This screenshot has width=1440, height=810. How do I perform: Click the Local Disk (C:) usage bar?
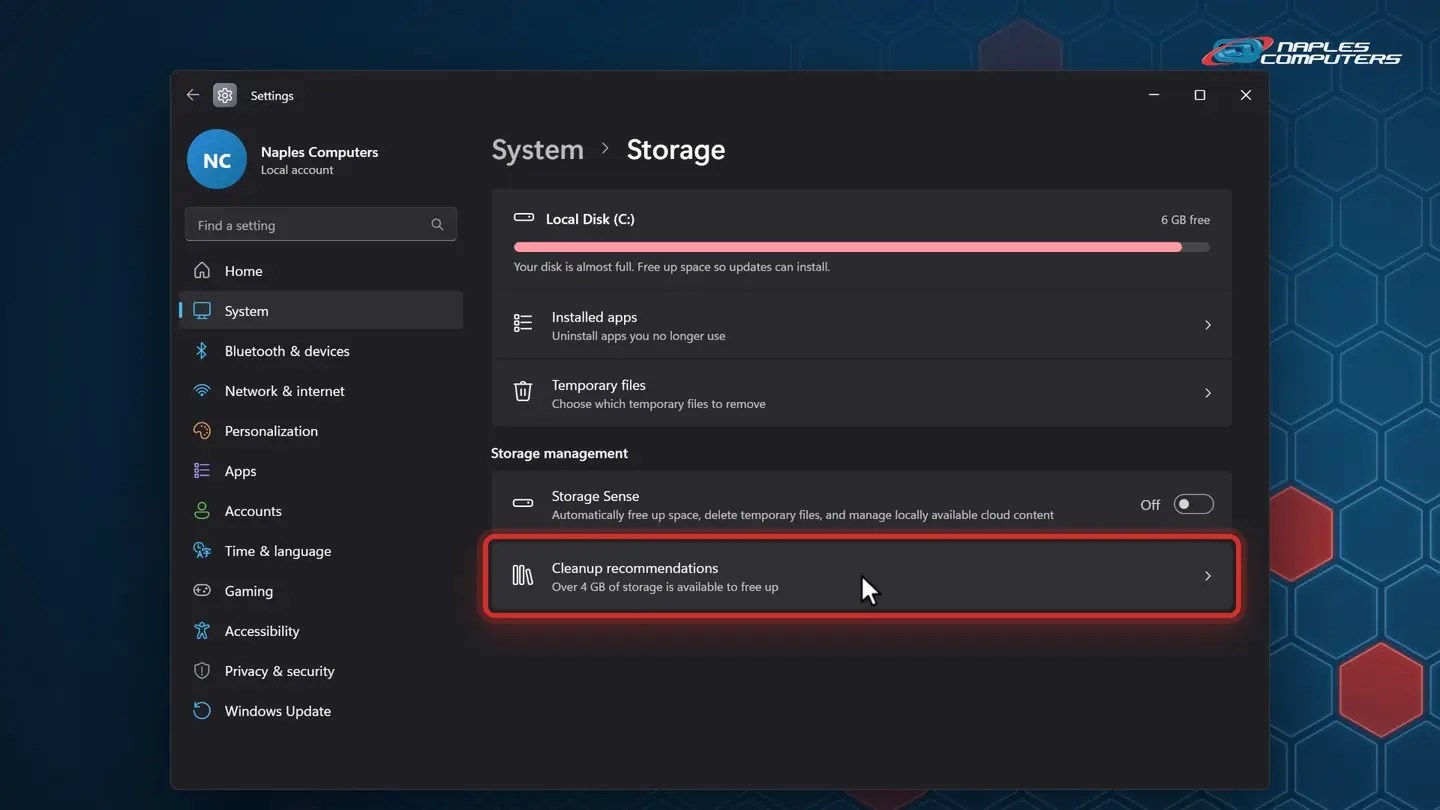click(861, 247)
